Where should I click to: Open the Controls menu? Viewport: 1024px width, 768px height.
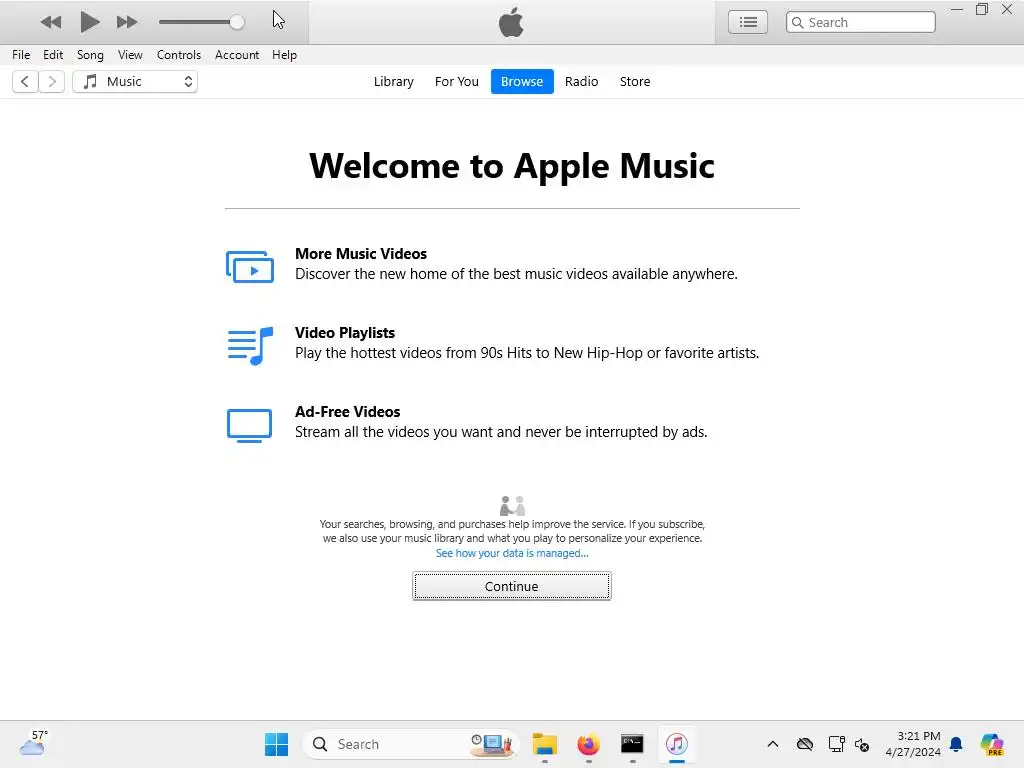[178, 55]
